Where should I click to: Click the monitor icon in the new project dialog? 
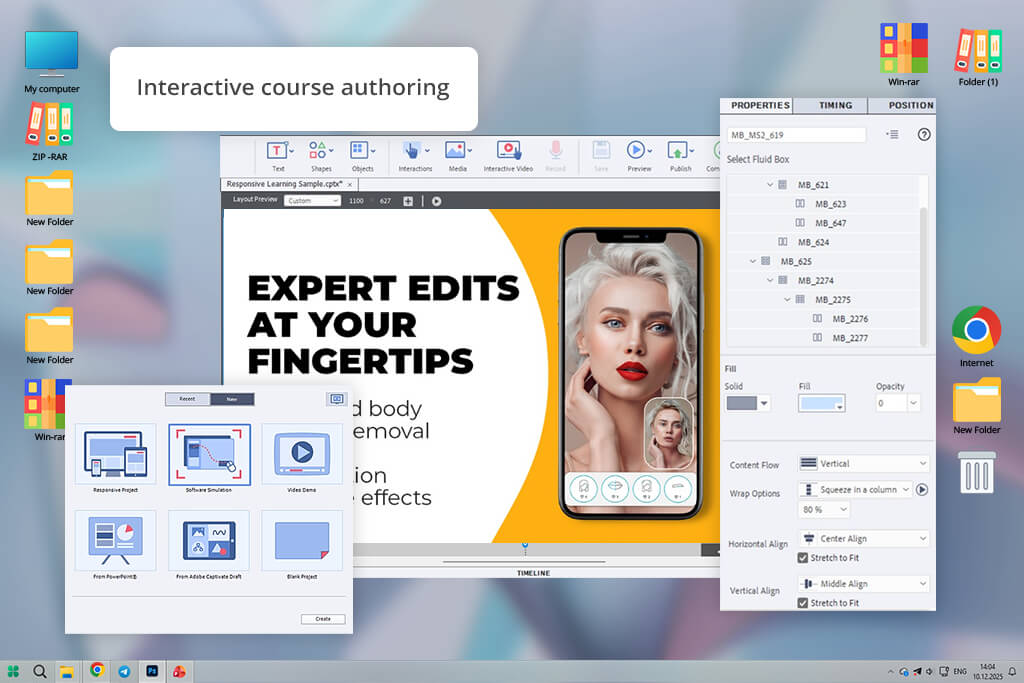[x=336, y=399]
